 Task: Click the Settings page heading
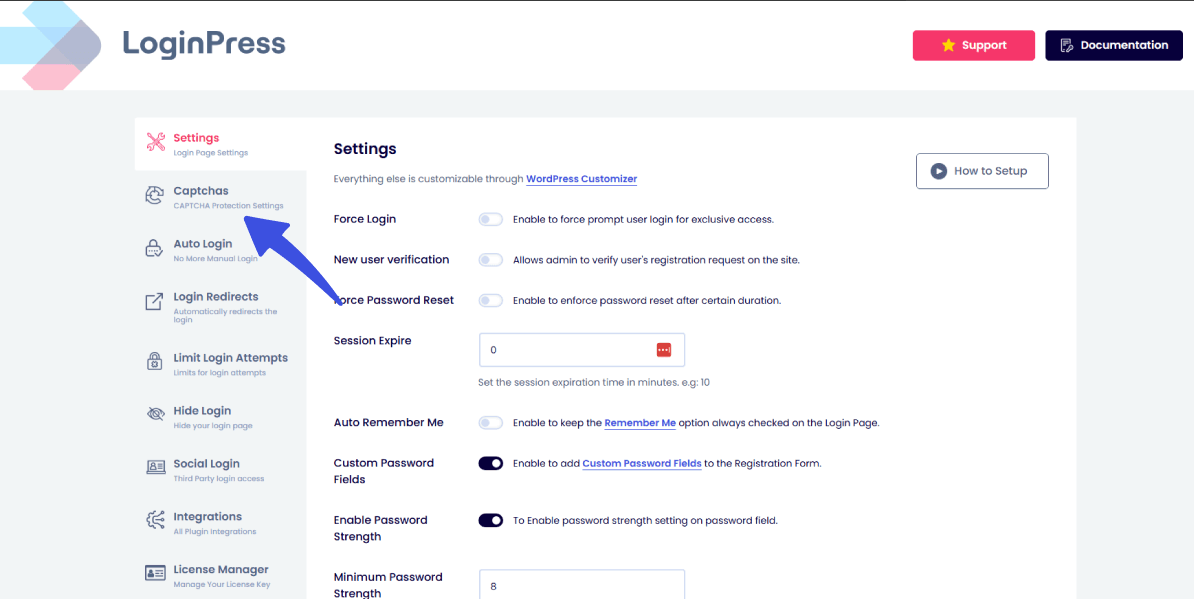point(366,148)
